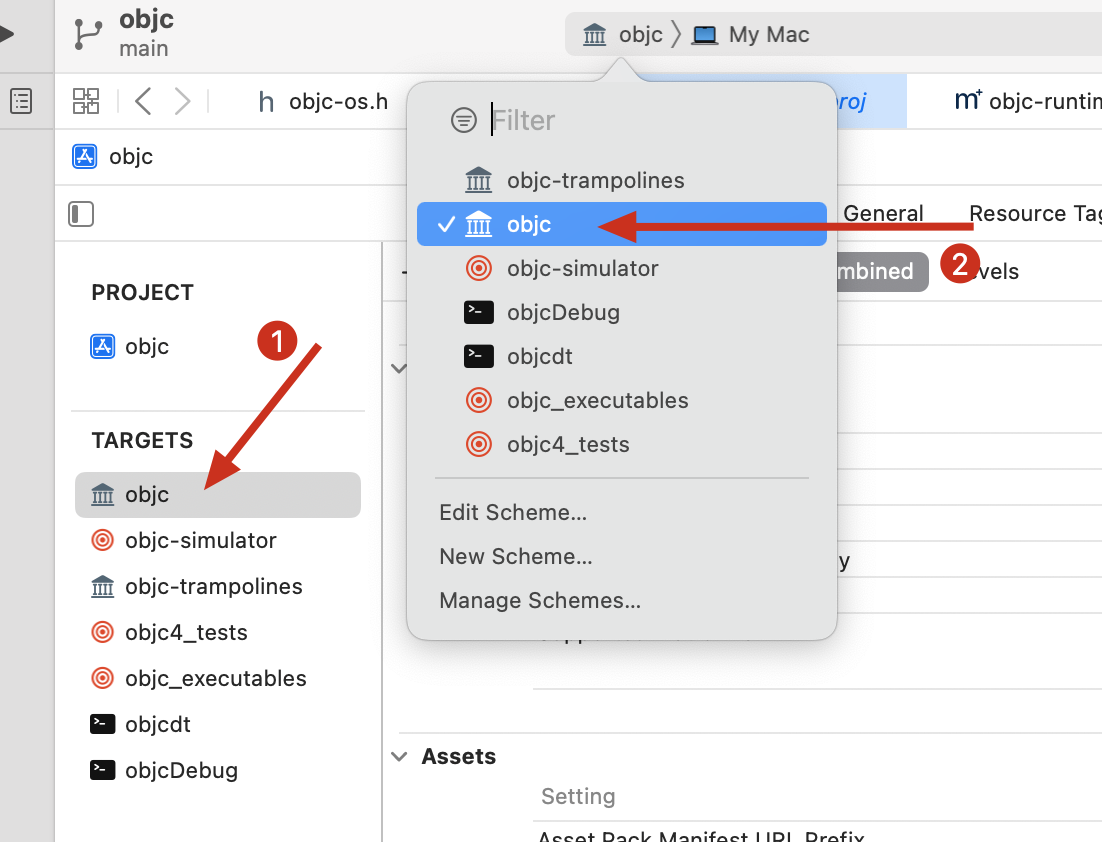Switch to the objc-os.h tab
This screenshot has width=1102, height=842.
click(323, 101)
